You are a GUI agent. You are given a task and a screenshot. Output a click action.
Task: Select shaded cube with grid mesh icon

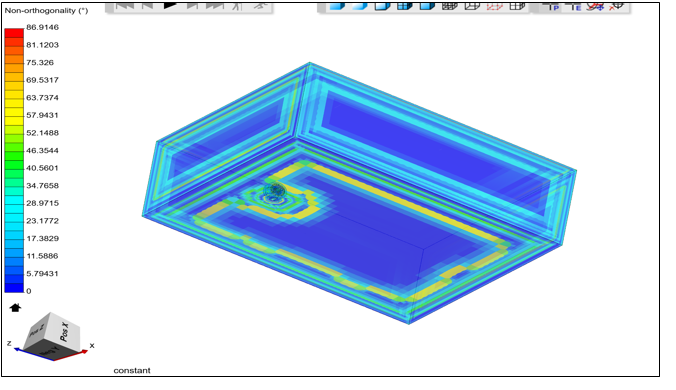[405, 6]
